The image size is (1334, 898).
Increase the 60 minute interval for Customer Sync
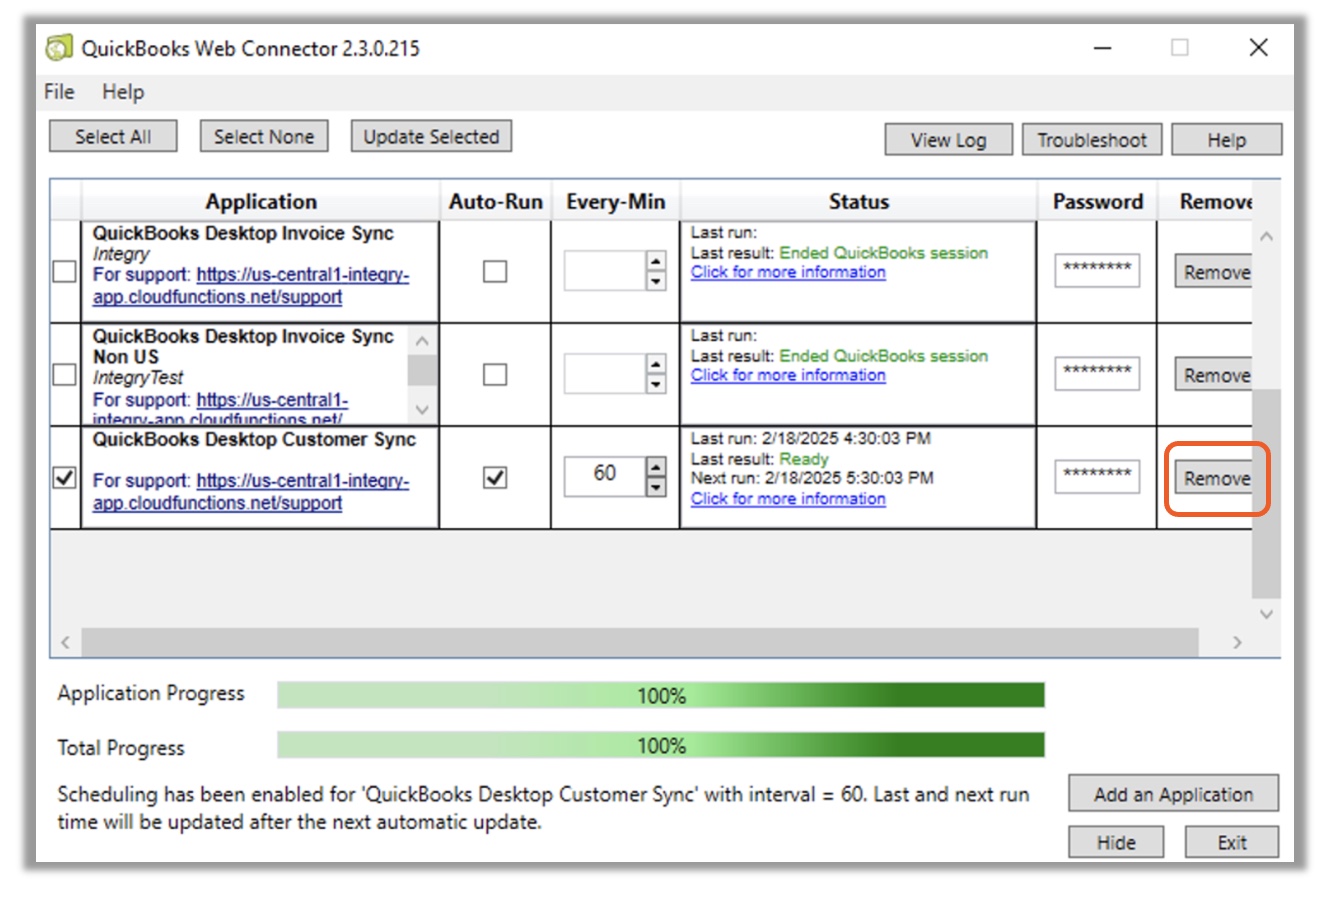[656, 467]
